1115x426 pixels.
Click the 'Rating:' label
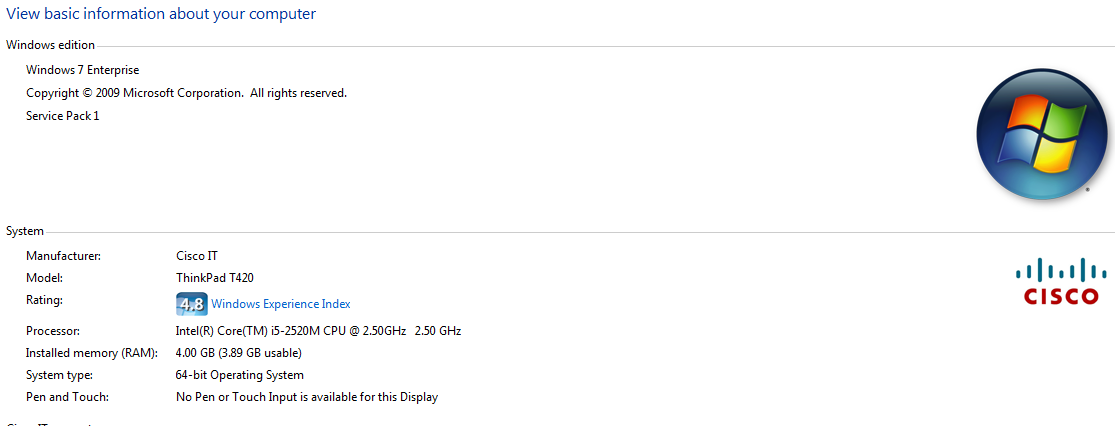[44, 299]
